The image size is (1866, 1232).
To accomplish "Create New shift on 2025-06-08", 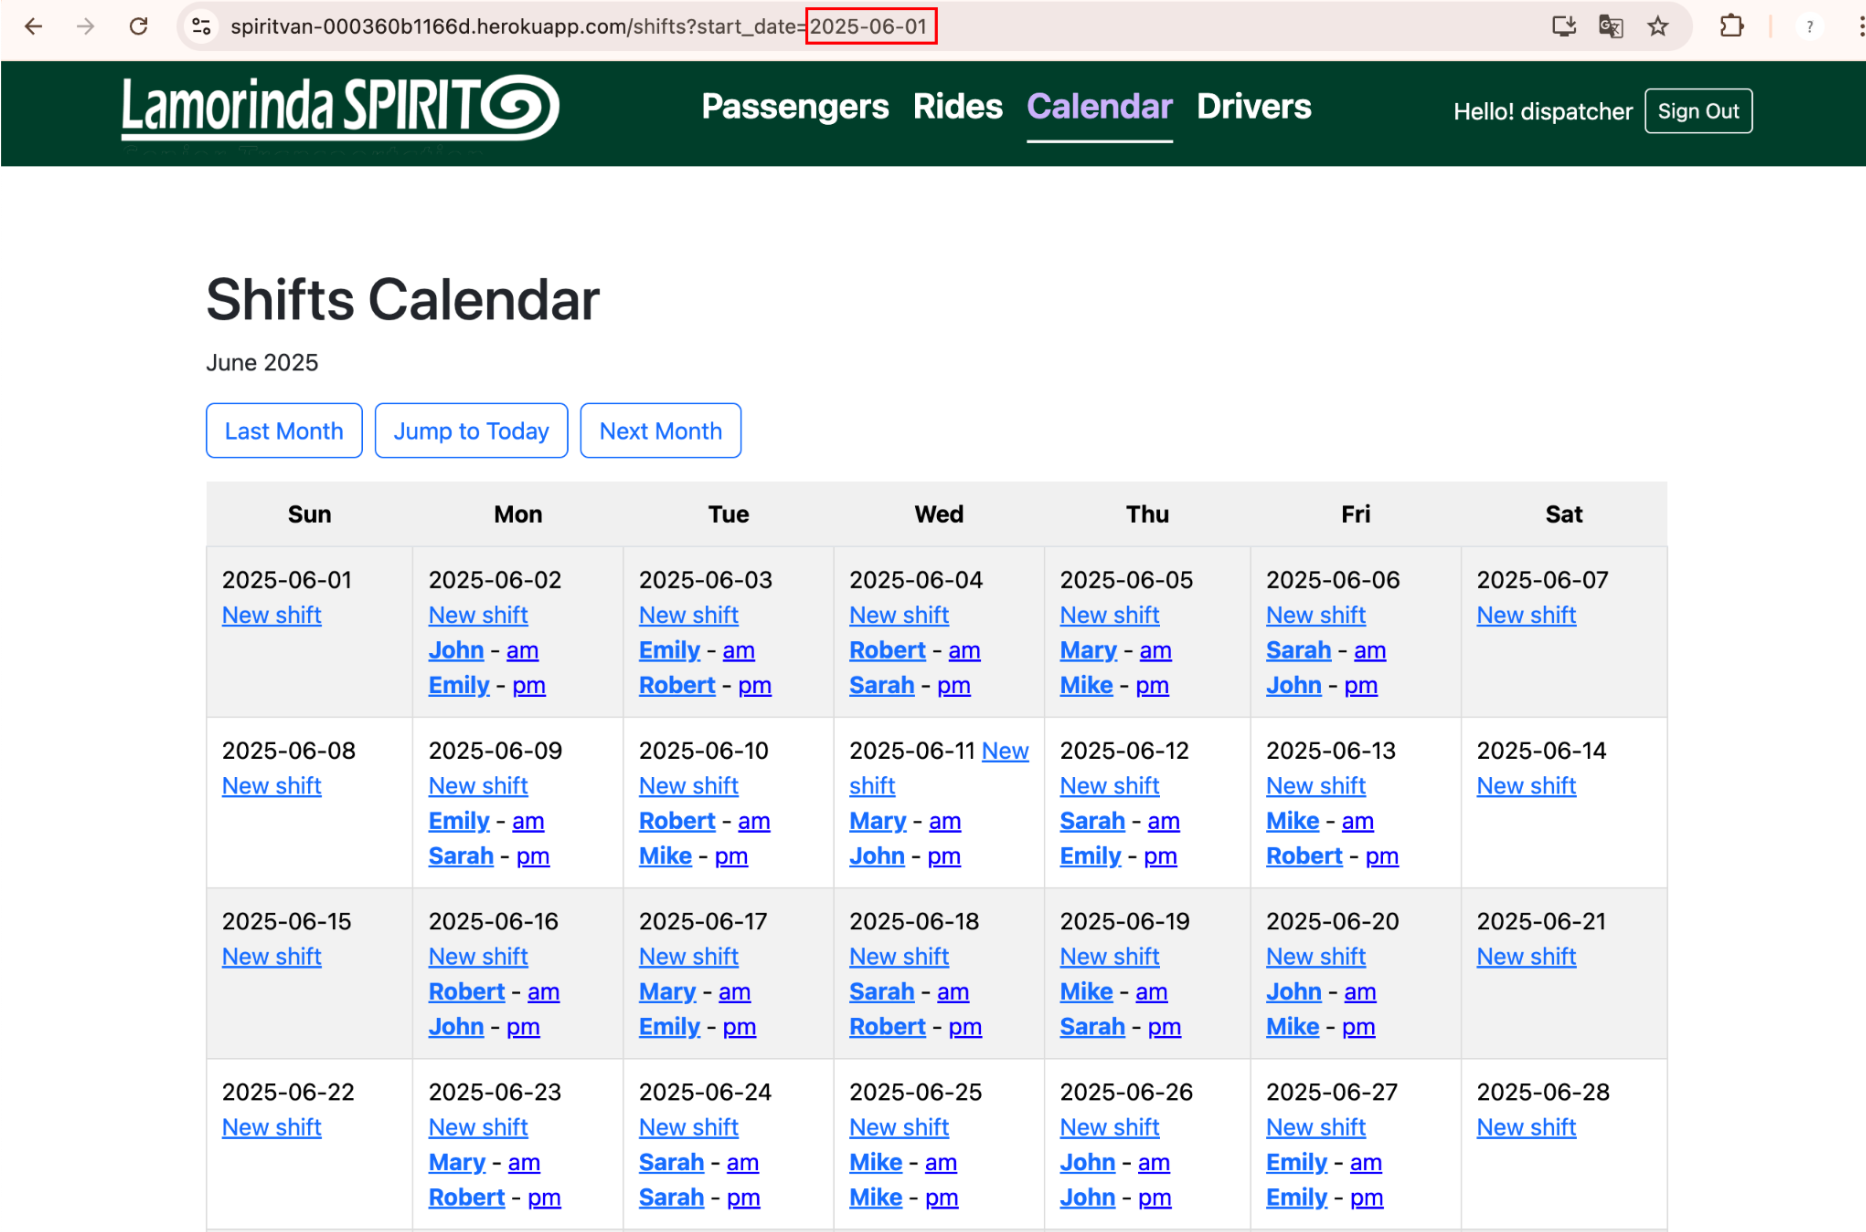I will pos(271,786).
